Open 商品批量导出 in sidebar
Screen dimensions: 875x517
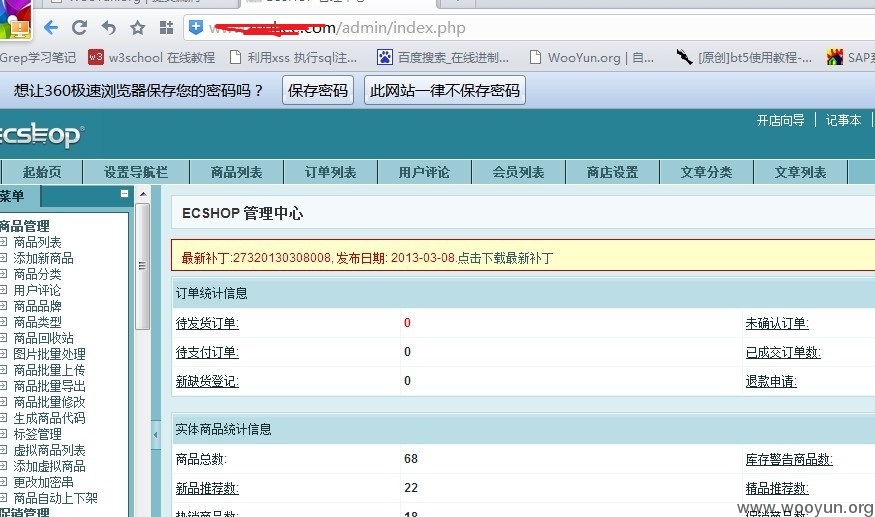[x=50, y=386]
